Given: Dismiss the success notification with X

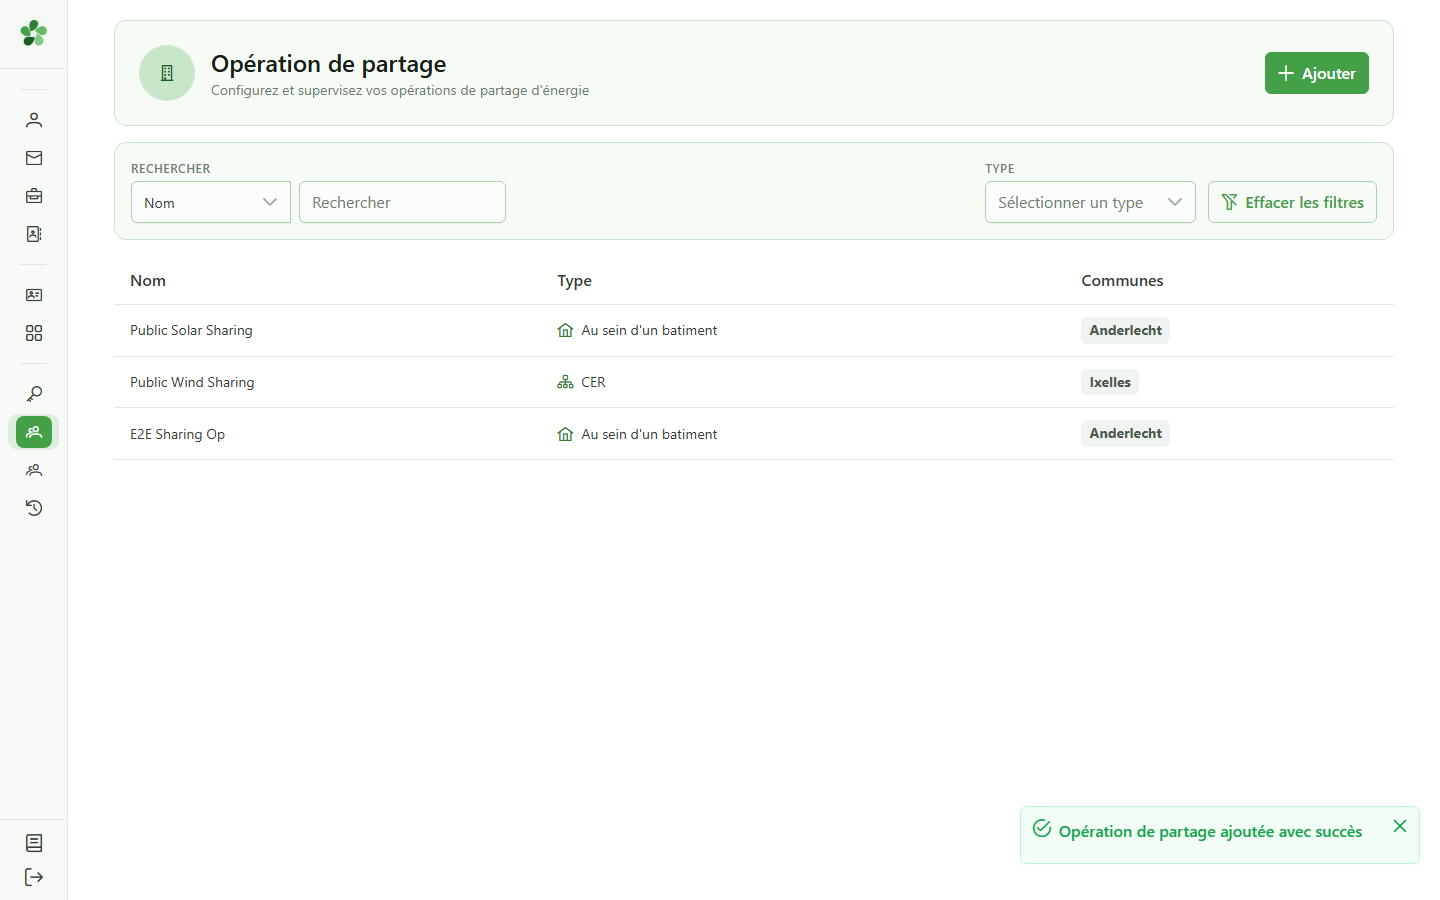Looking at the screenshot, I should (1400, 826).
